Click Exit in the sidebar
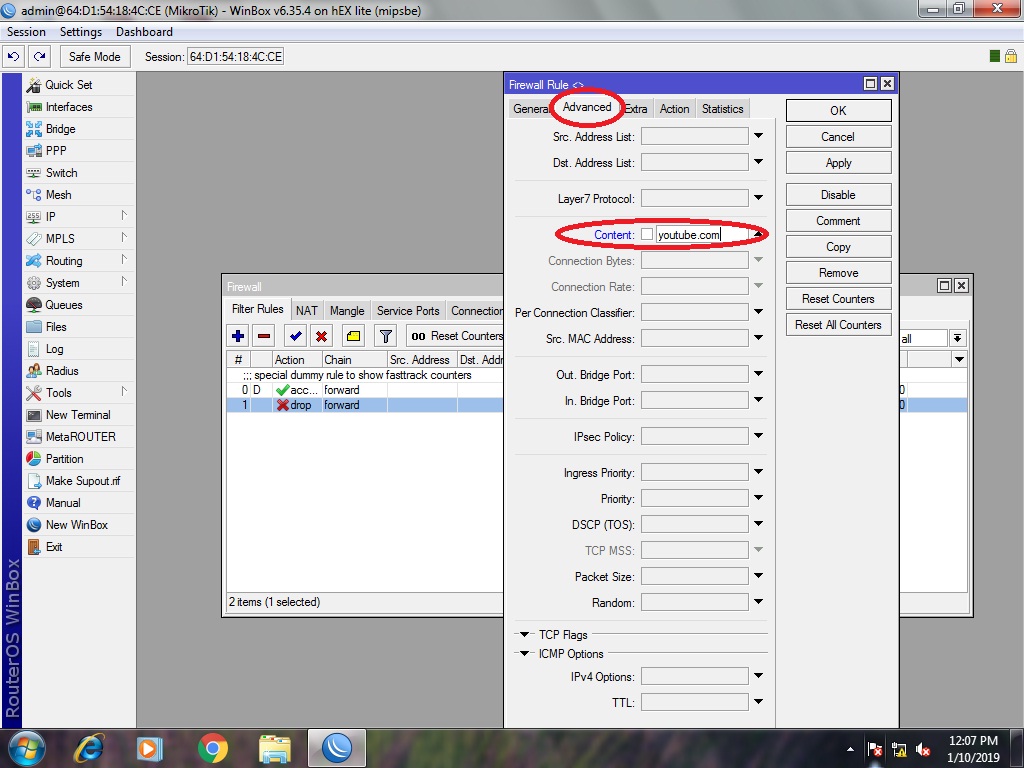The width and height of the screenshot is (1024, 768). click(x=54, y=547)
